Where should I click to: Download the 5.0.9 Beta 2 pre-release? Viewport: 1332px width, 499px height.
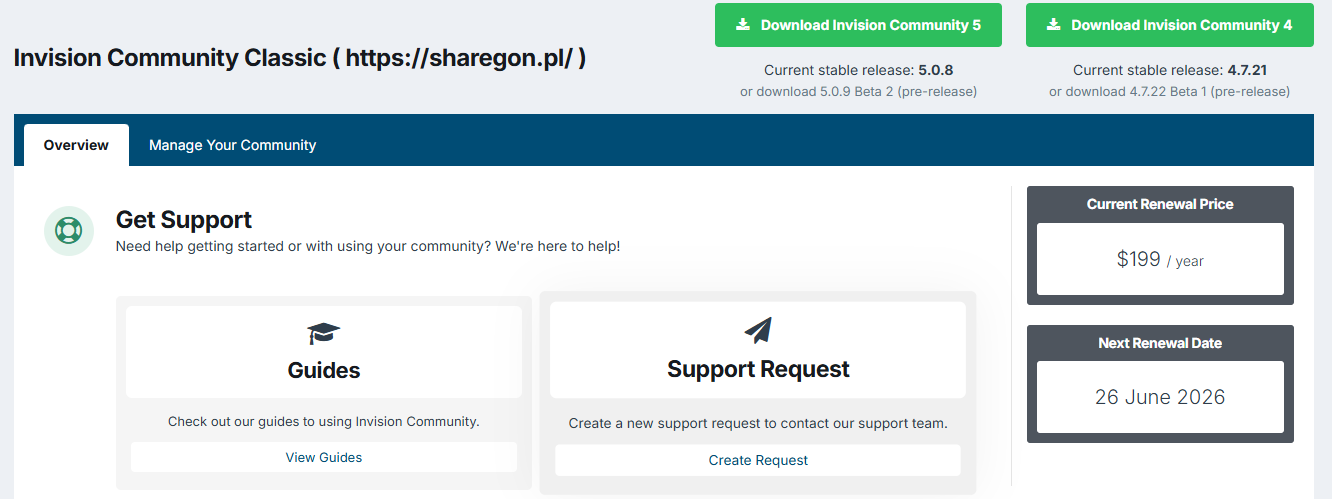click(858, 91)
